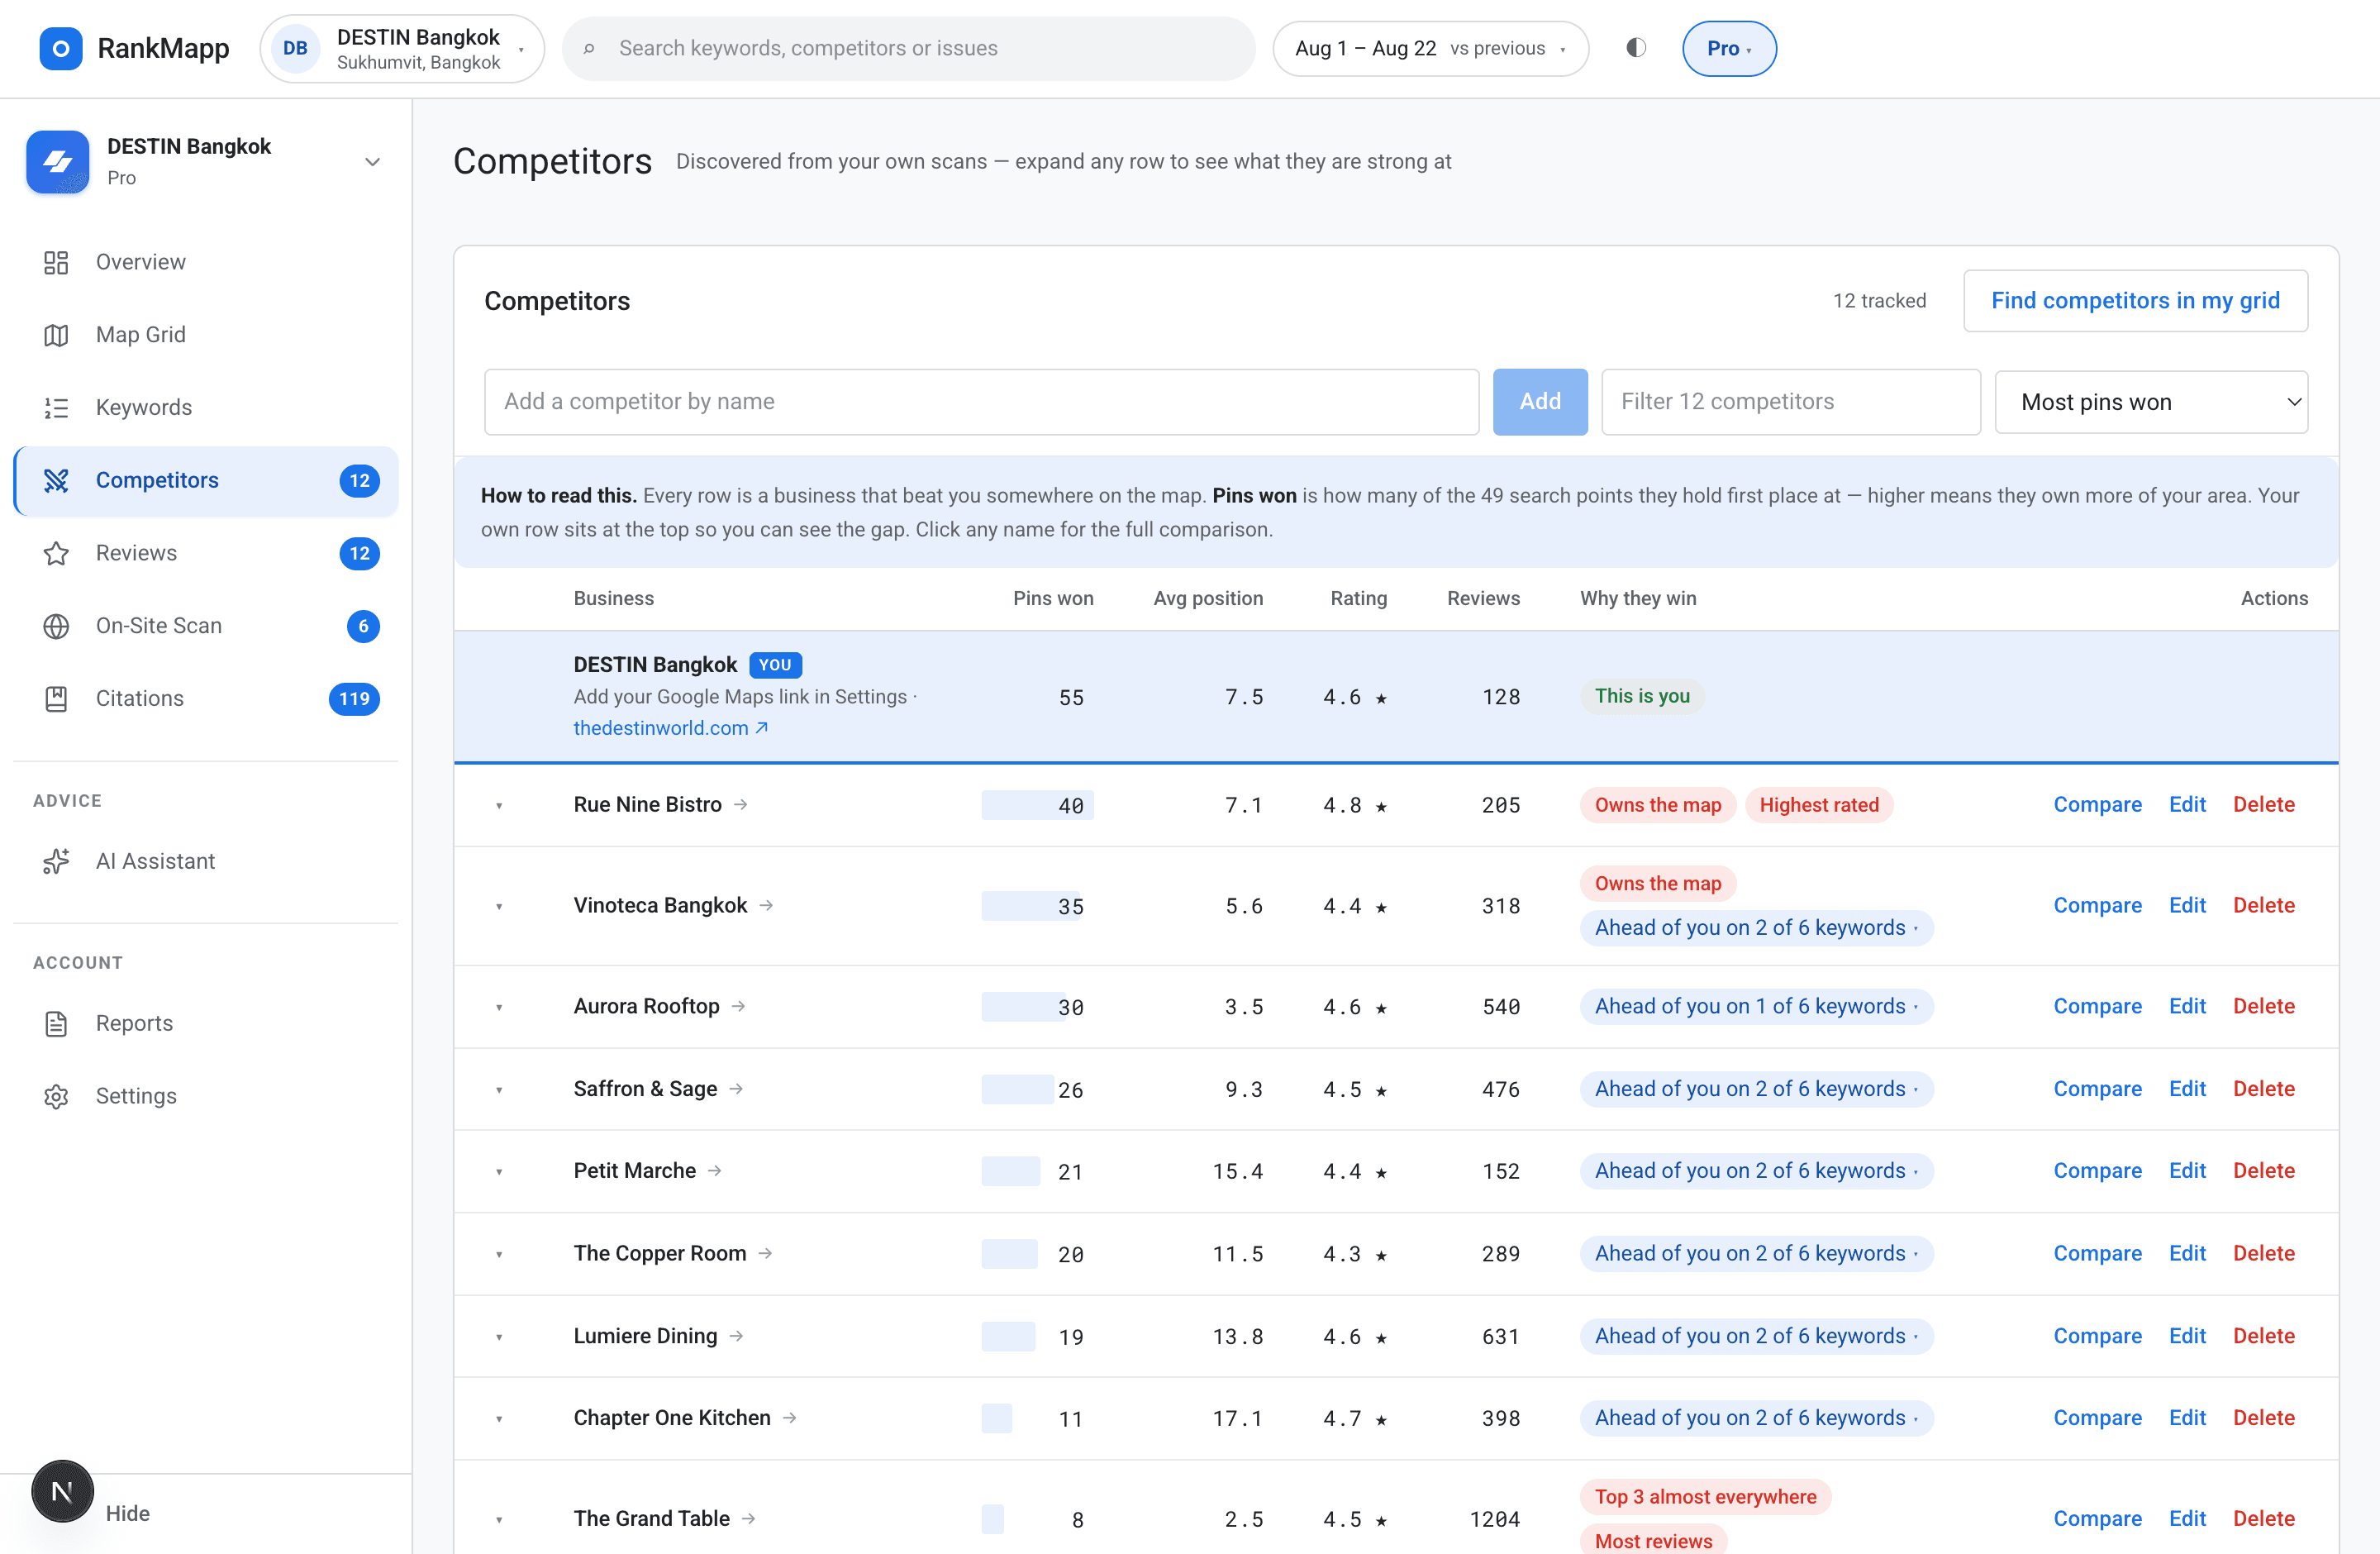The width and height of the screenshot is (2380, 1554).
Task: Expand the Aurora Rooftop row
Action: (499, 1008)
